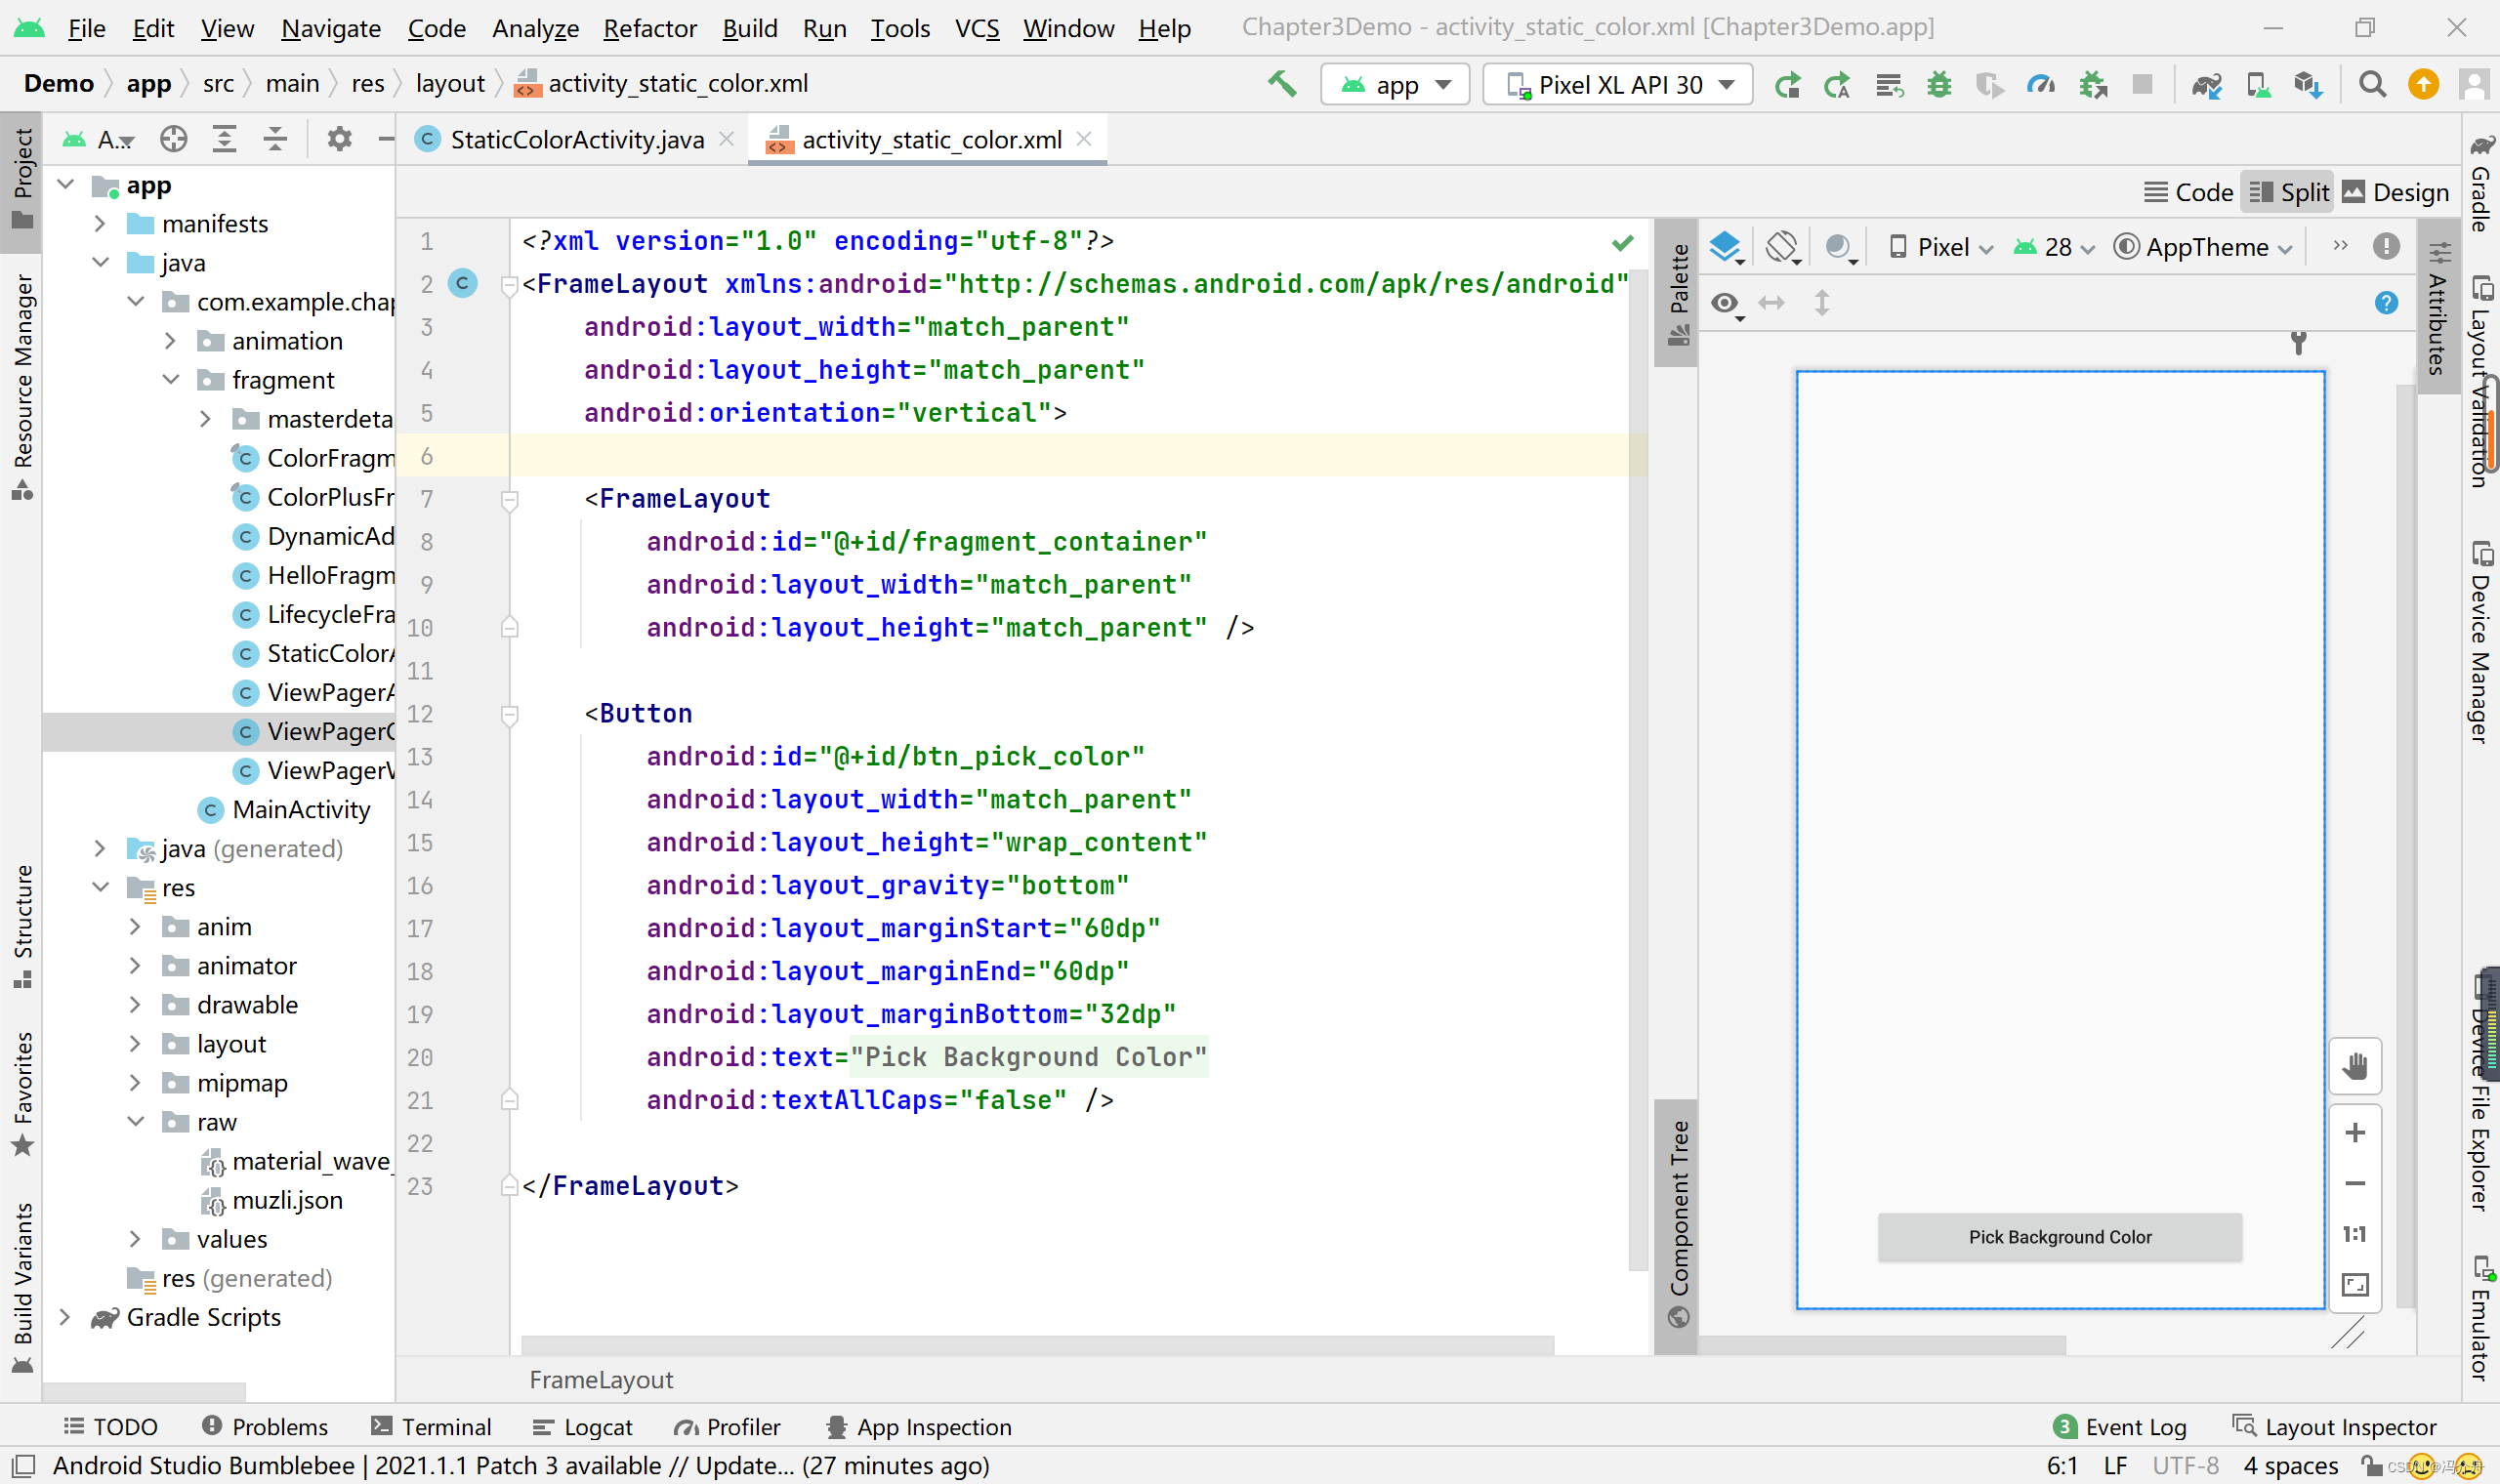Click the Search Everywhere magnifier icon
The height and width of the screenshot is (1484, 2500).
(2372, 85)
